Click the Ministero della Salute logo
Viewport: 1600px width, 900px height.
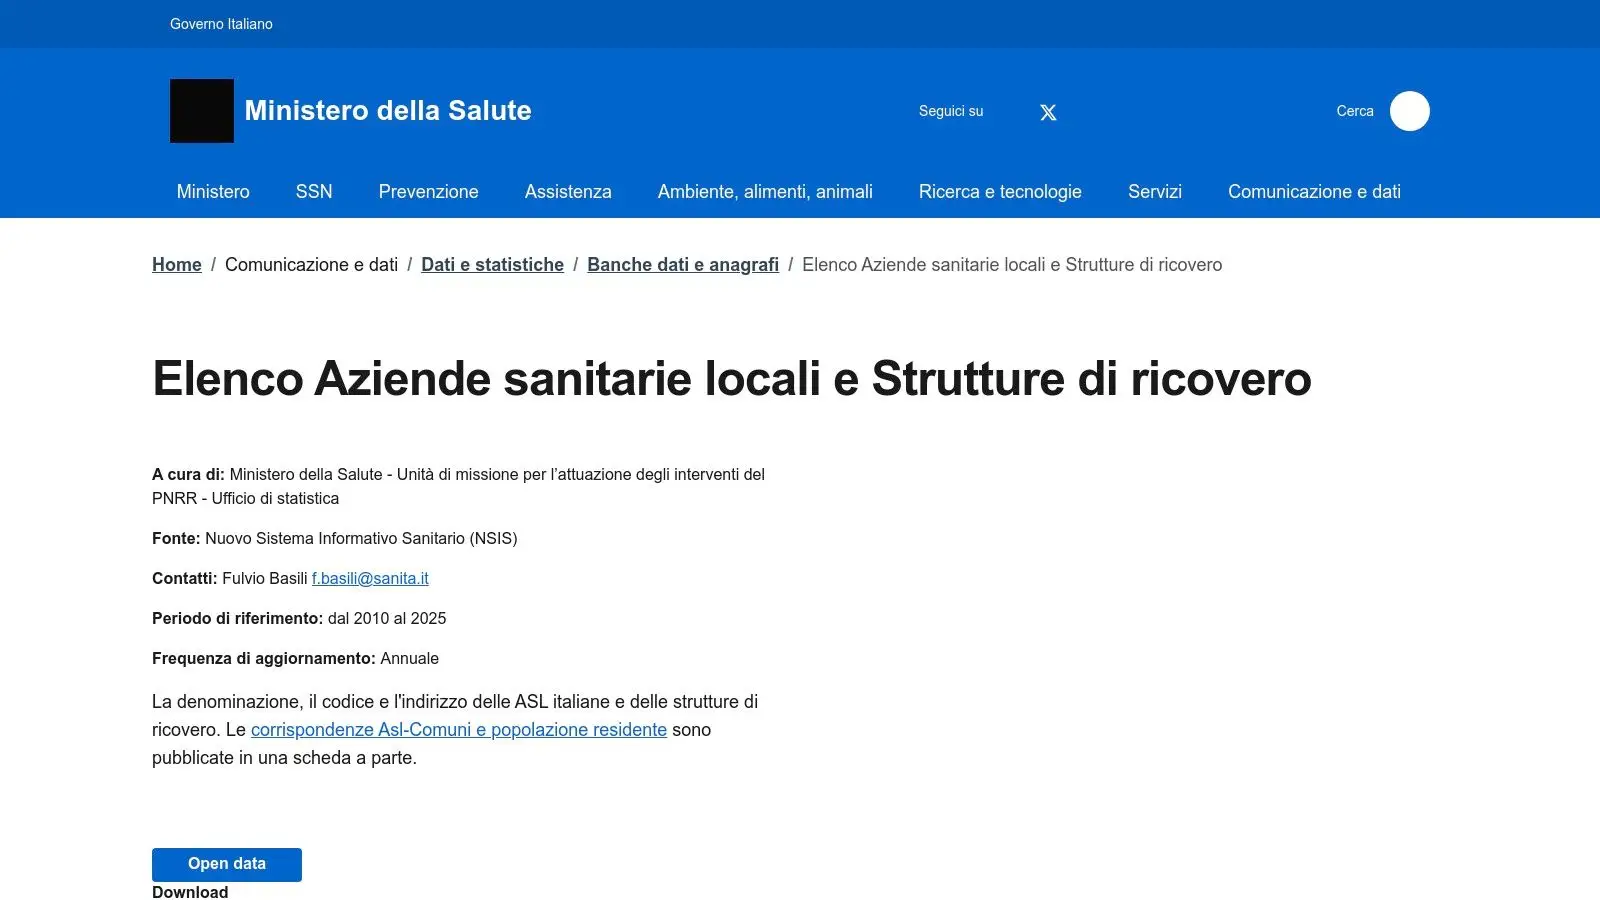pos(202,110)
